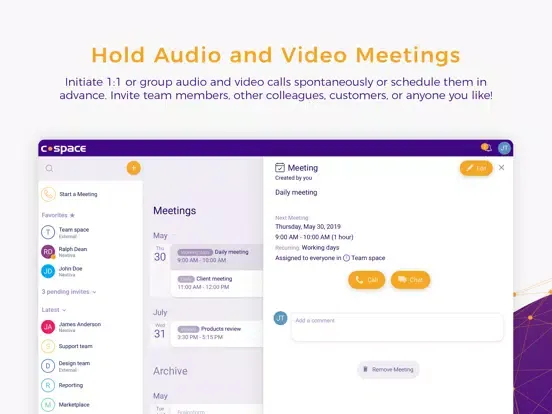Click the 'Daily meeting' title in details panel
This screenshot has height=414, width=552.
296,193
